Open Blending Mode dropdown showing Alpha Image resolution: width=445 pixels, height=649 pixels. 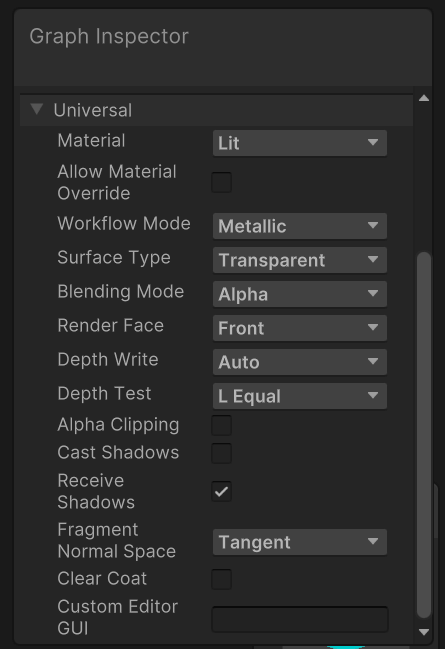(300, 294)
